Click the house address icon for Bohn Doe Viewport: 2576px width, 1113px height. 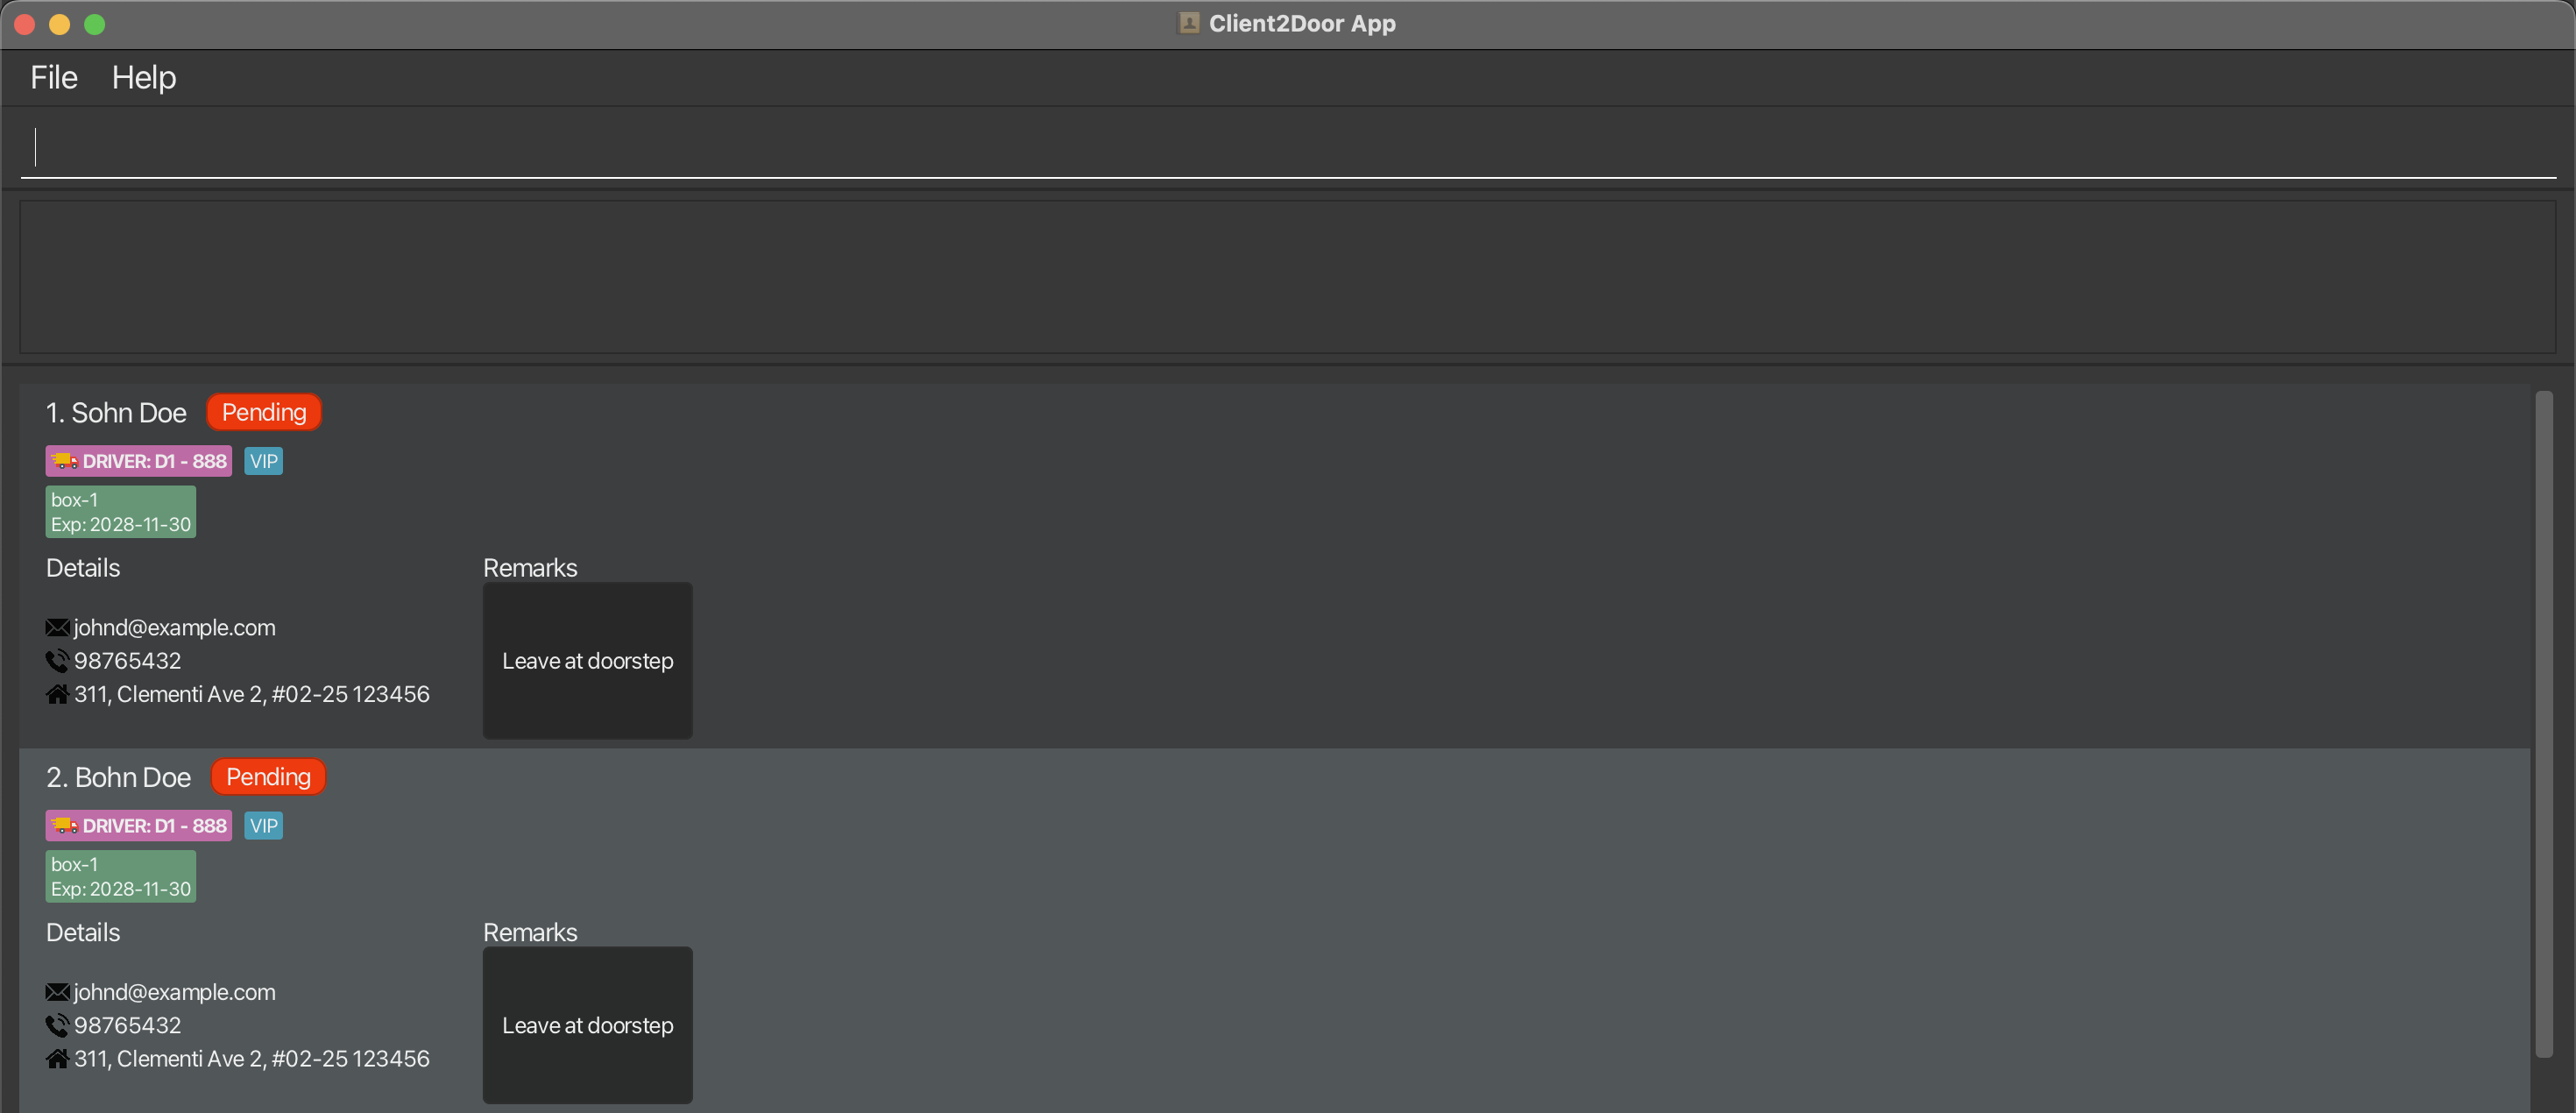pos(57,1058)
